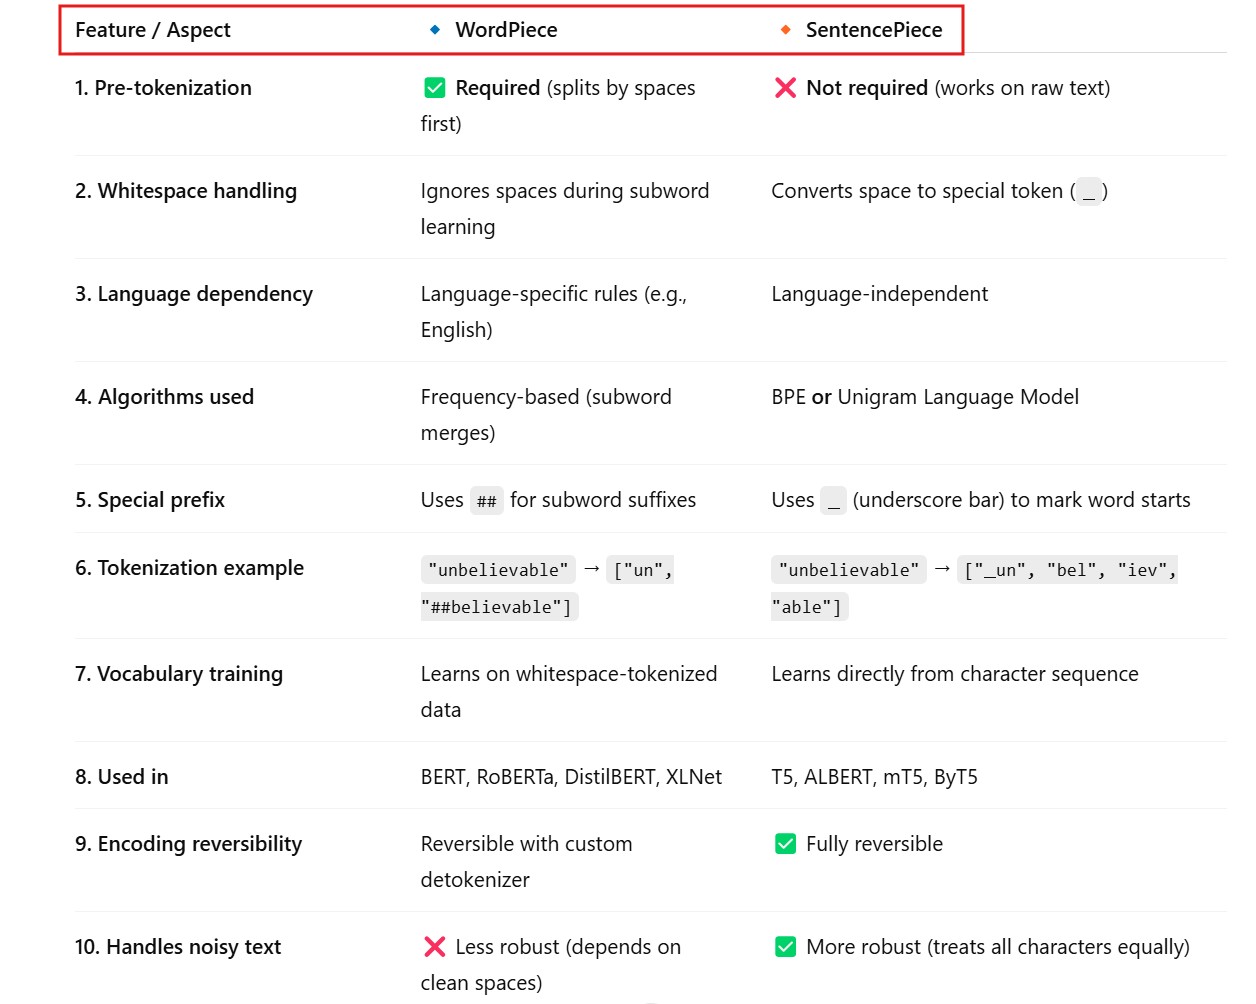
Task: Click the row label 9. Encoding reversibility
Action: pyautogui.click(x=189, y=844)
